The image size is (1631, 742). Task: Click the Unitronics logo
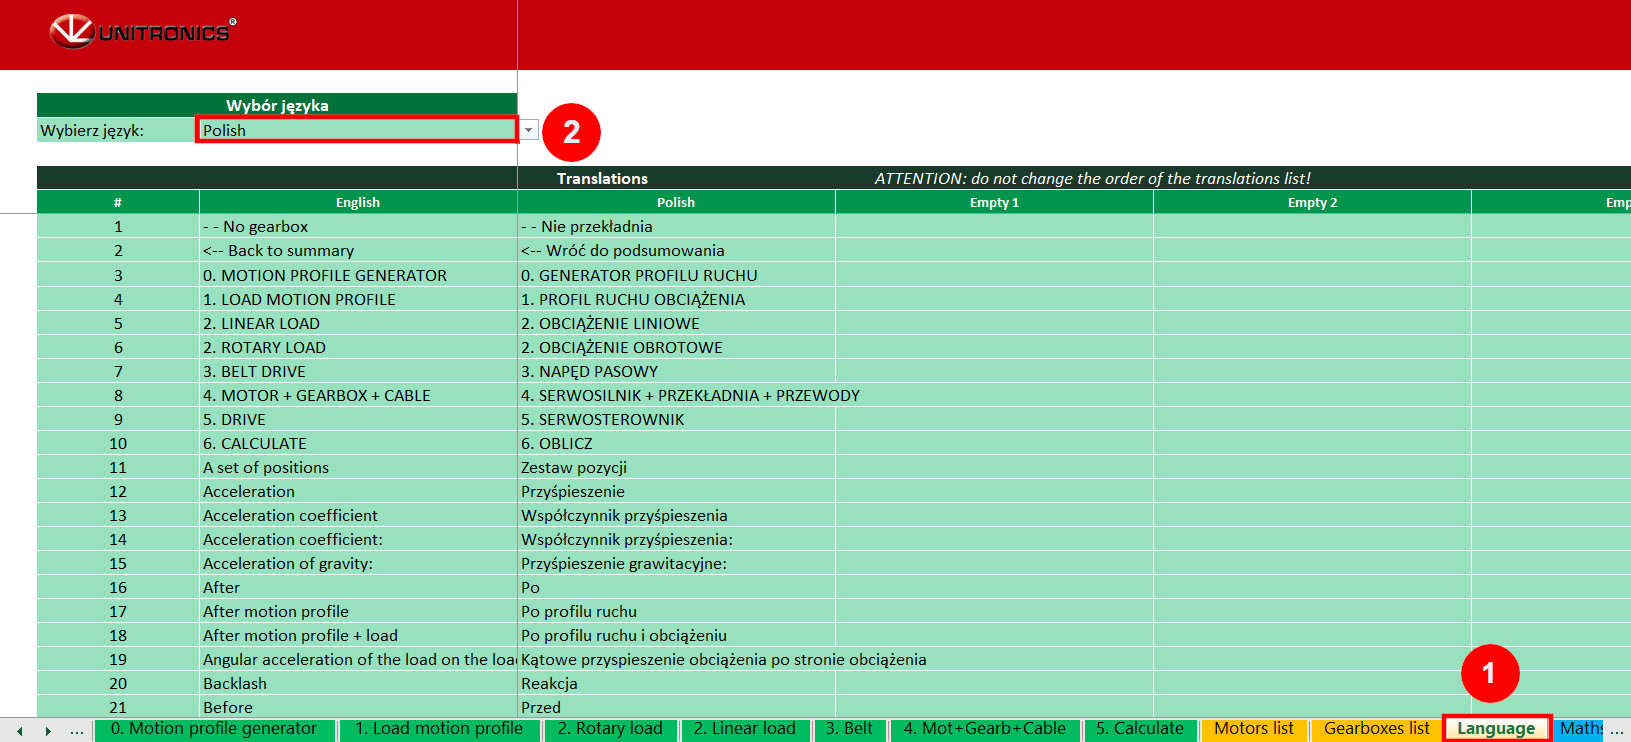click(x=143, y=32)
